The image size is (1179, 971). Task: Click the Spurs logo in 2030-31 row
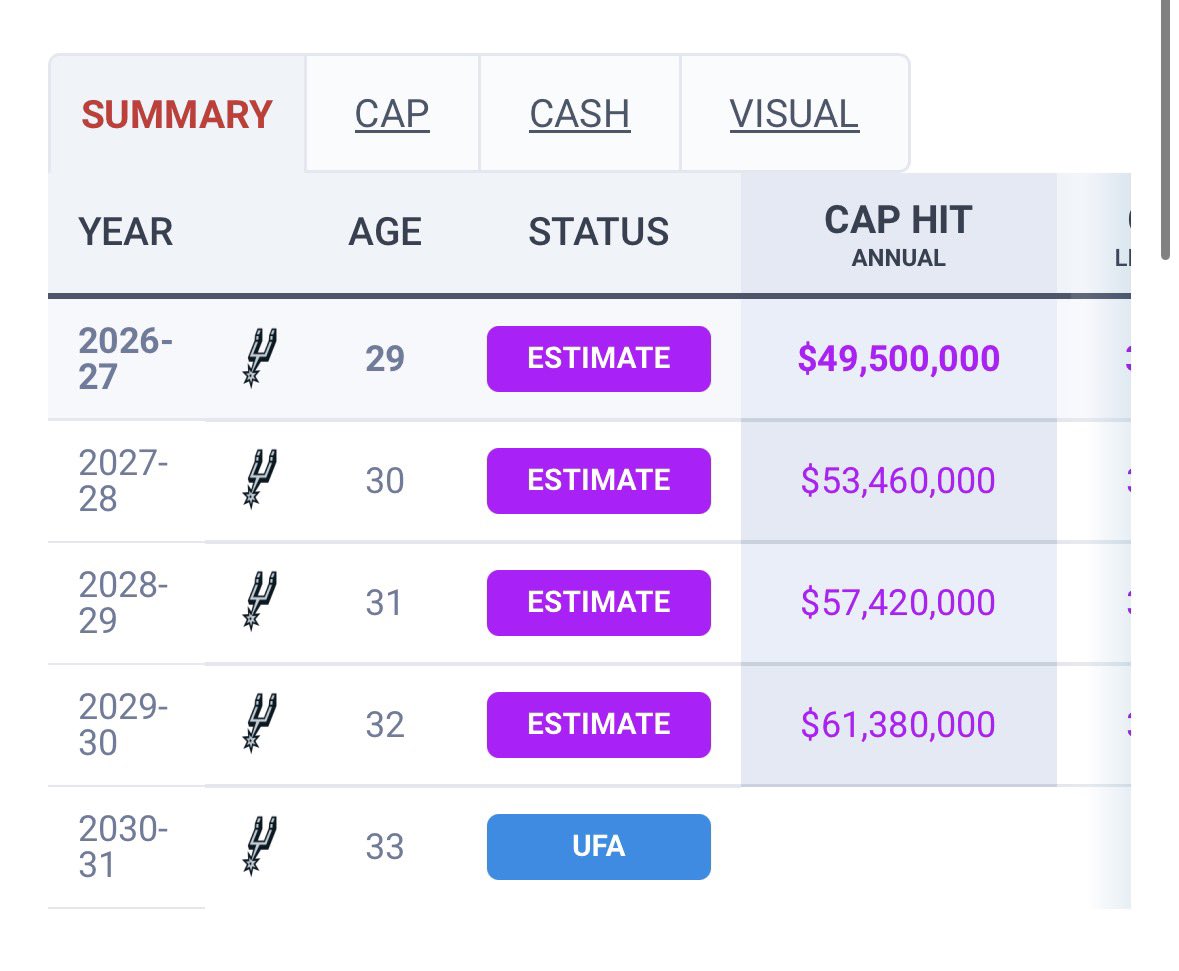point(259,846)
